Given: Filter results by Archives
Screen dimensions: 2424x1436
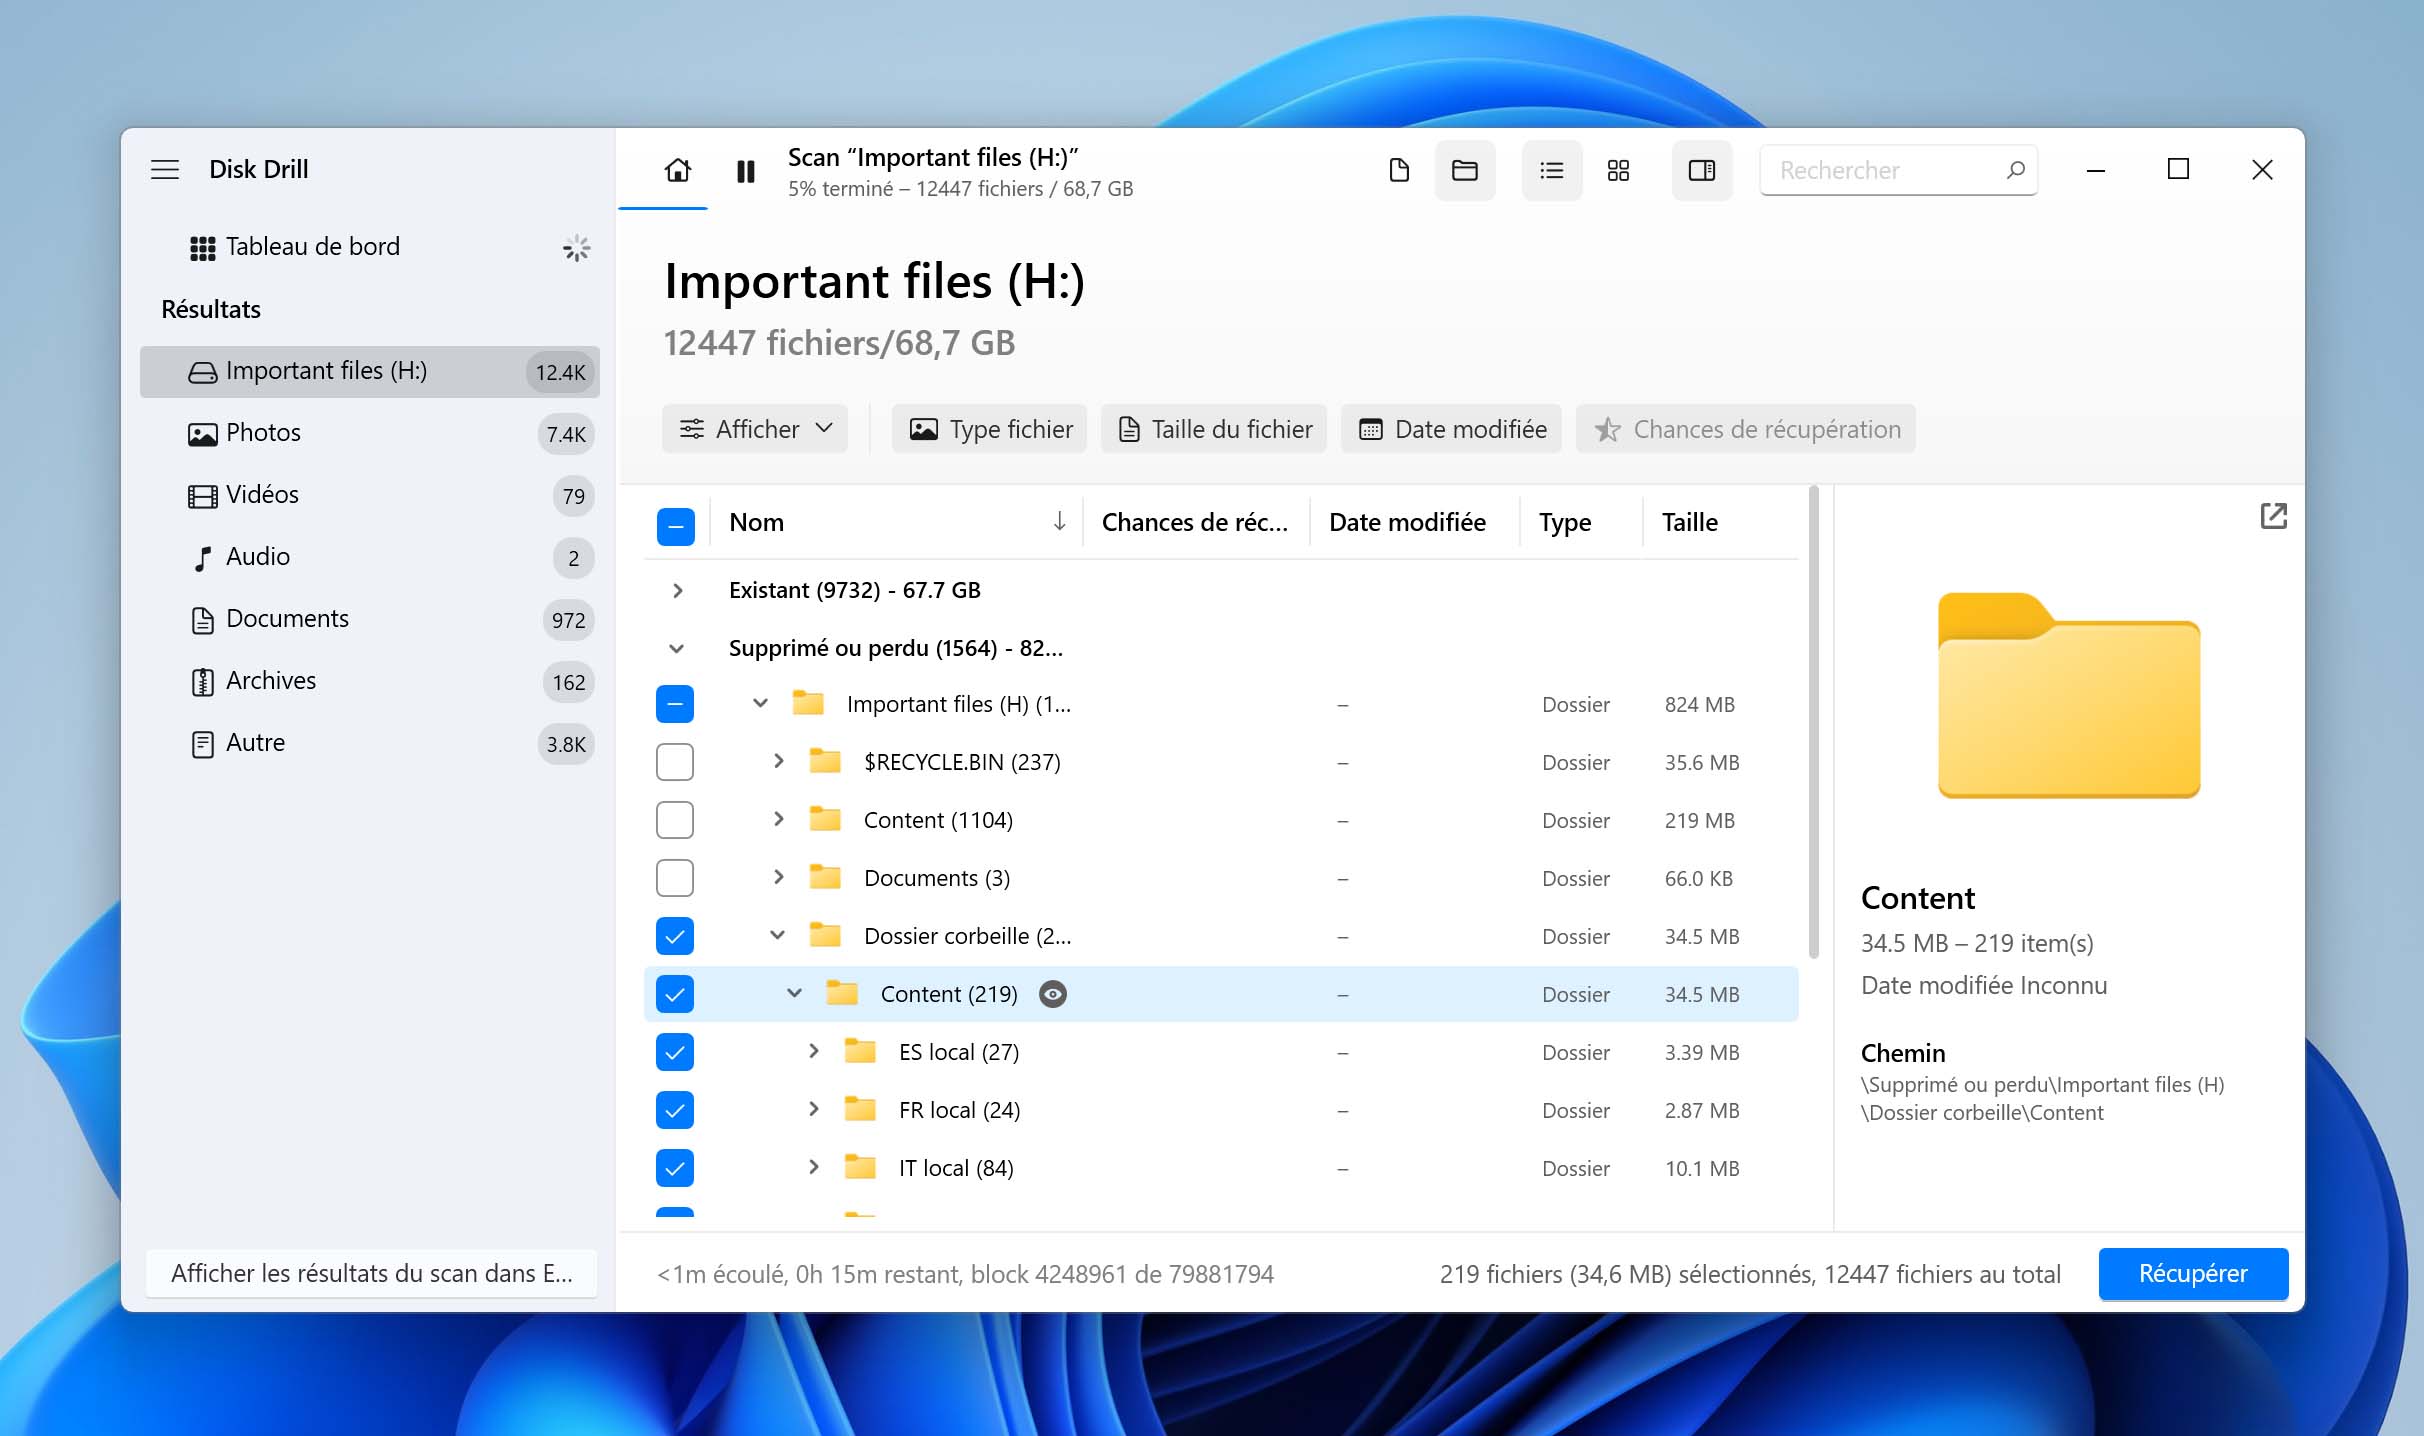Looking at the screenshot, I should [x=370, y=681].
